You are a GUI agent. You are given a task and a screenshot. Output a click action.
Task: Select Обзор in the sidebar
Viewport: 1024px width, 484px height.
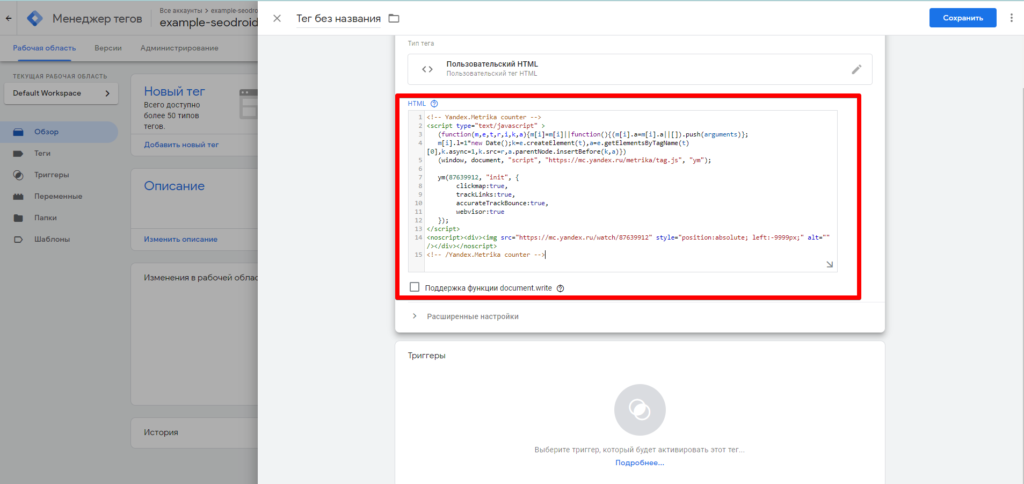pos(59,132)
